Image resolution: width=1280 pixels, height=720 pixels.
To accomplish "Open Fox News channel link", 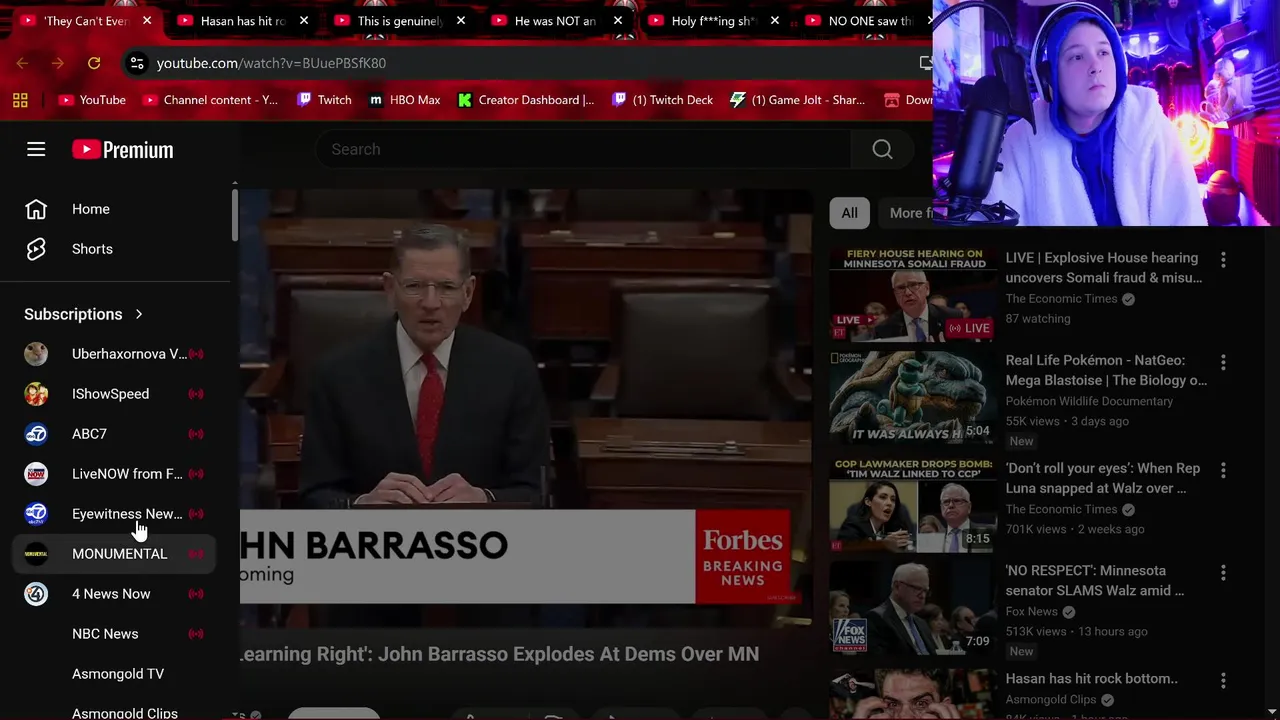I will 1031,612.
